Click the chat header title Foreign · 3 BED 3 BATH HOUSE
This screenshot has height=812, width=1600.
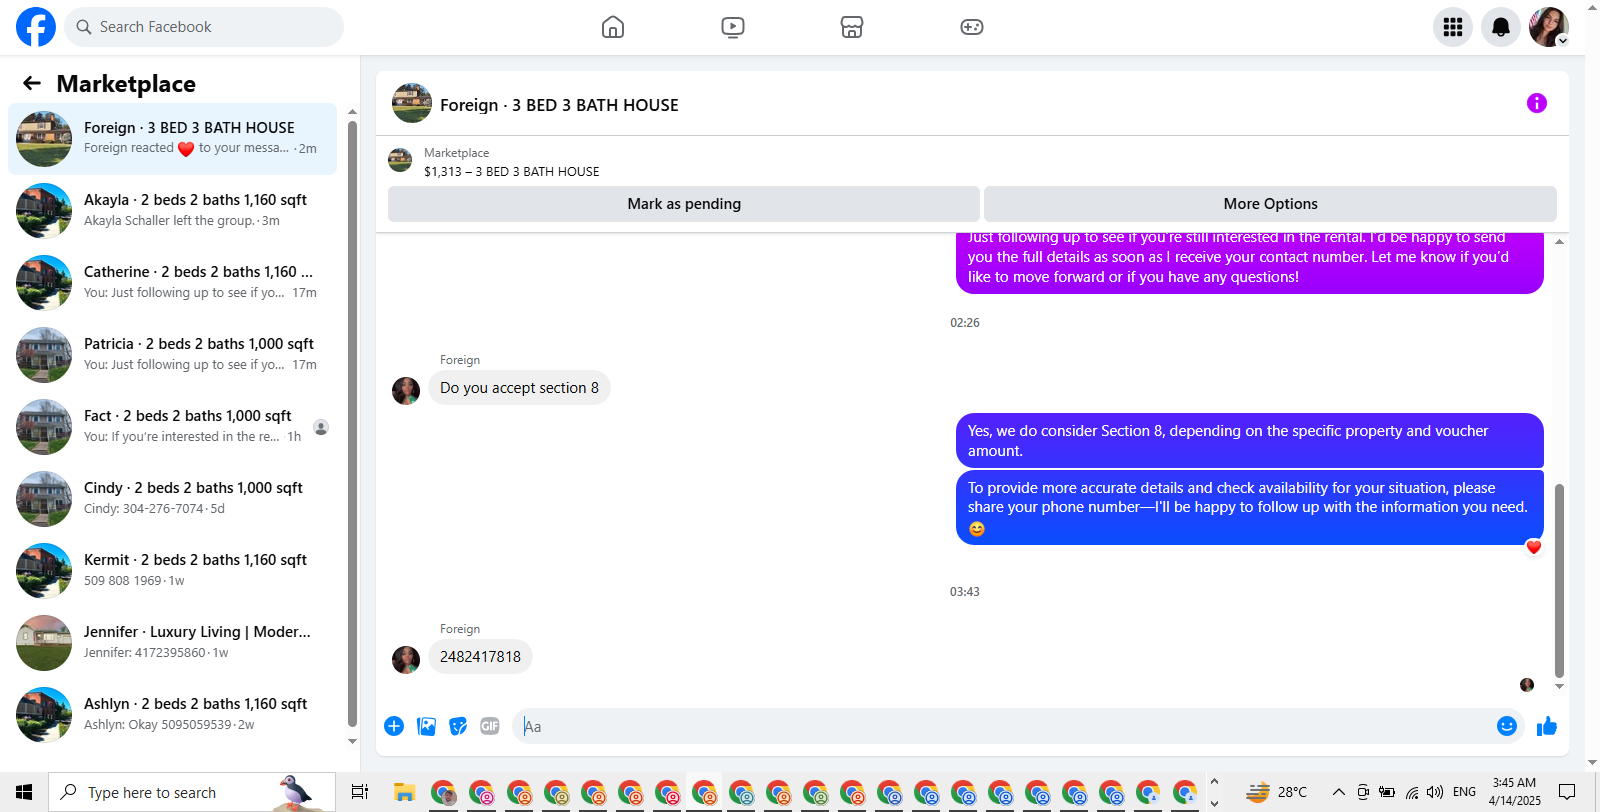click(559, 105)
